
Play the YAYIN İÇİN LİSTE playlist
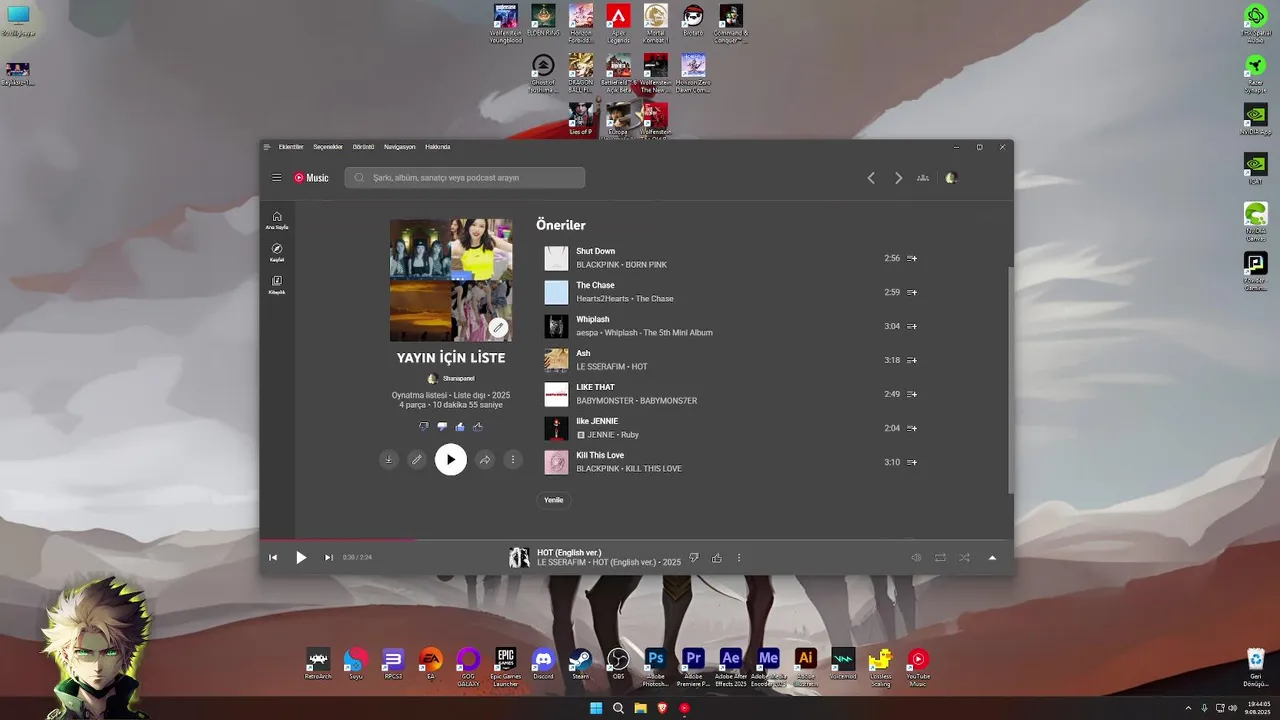[451, 460]
